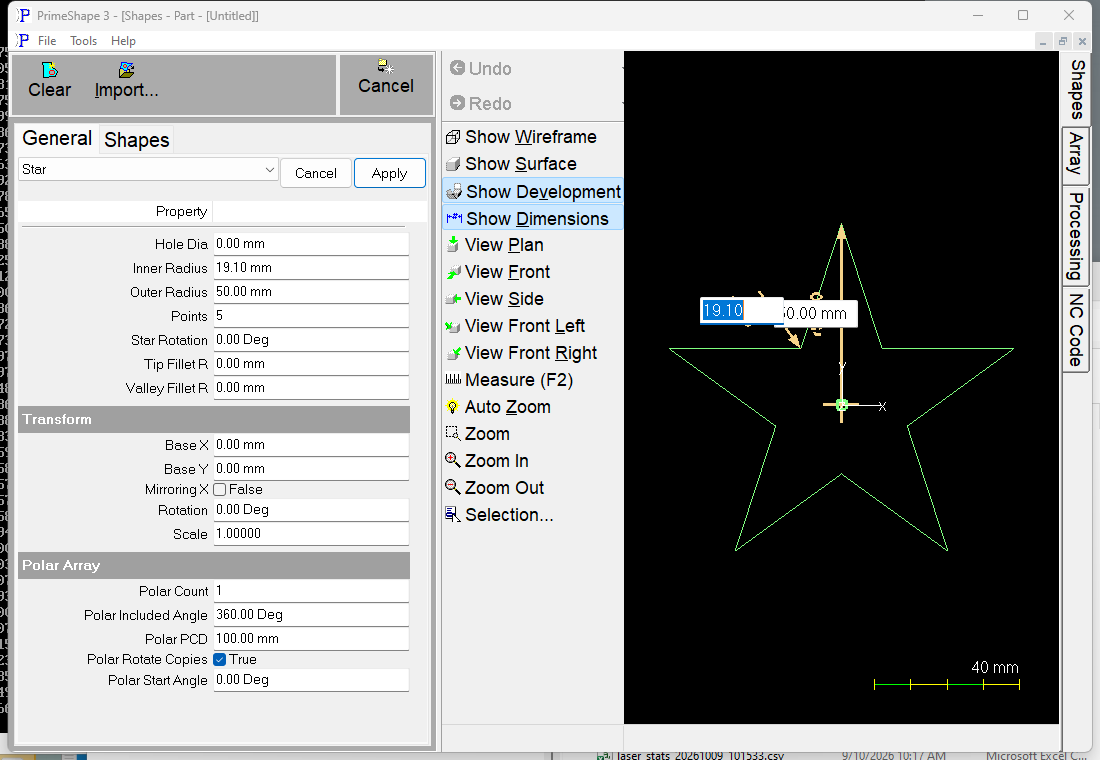Open the Processing side tab
The width and height of the screenshot is (1100, 760).
tap(1075, 236)
